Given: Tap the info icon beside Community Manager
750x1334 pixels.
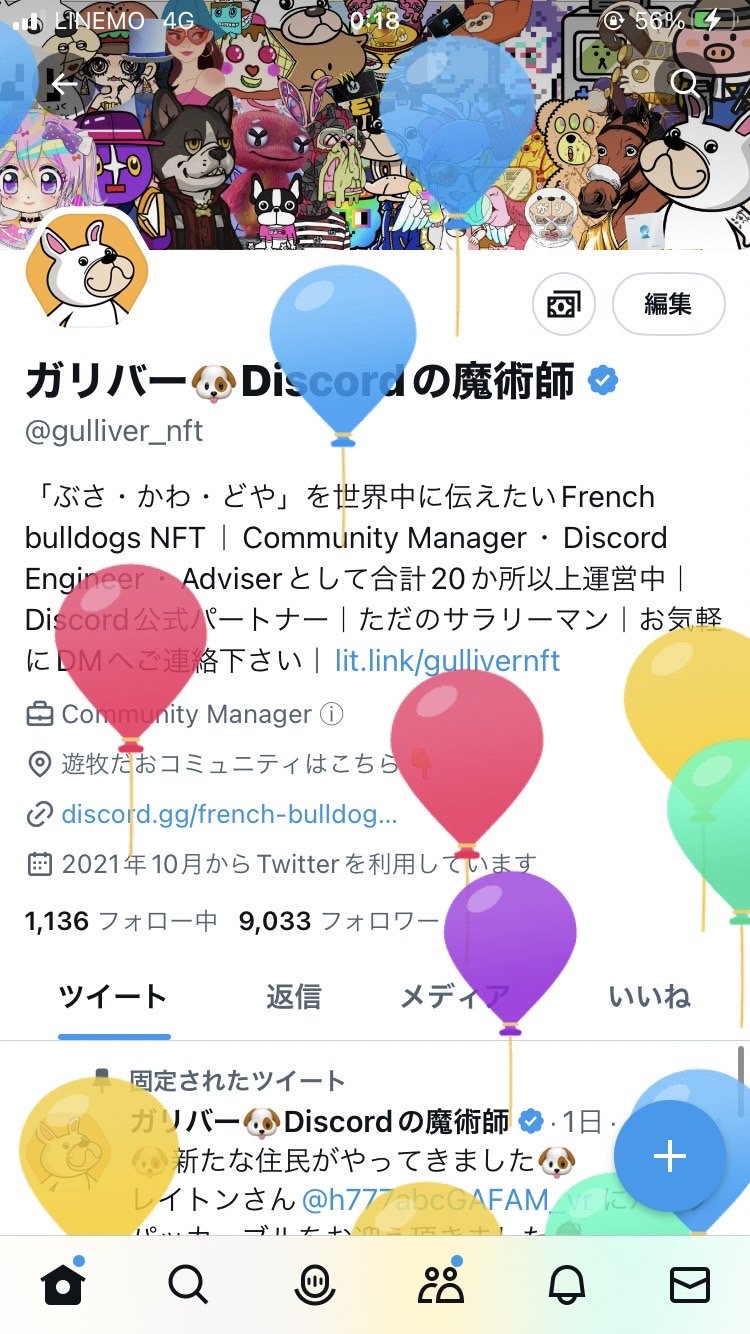Looking at the screenshot, I should click(x=331, y=715).
